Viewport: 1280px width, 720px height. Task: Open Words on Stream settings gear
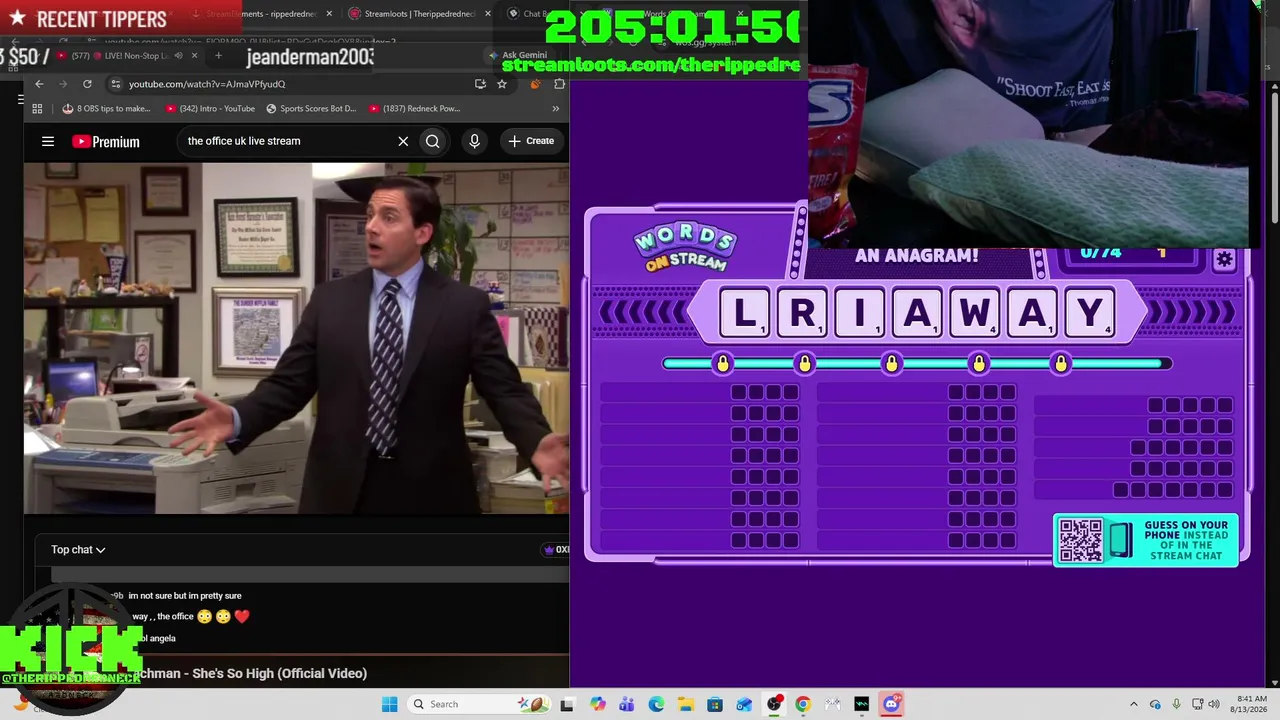click(1224, 260)
